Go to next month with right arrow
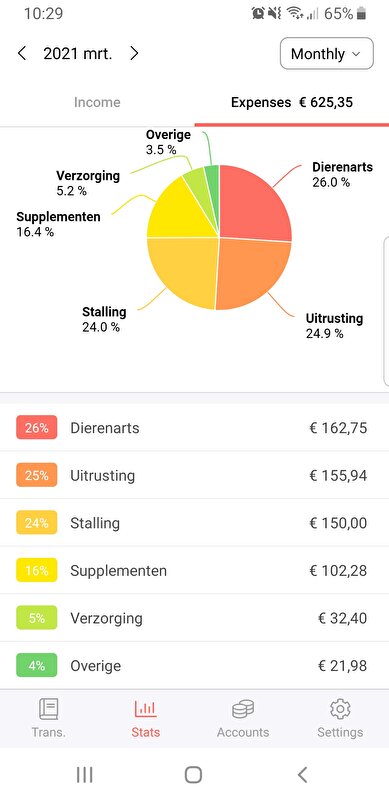Screen dimensions: 389x800 [134, 54]
